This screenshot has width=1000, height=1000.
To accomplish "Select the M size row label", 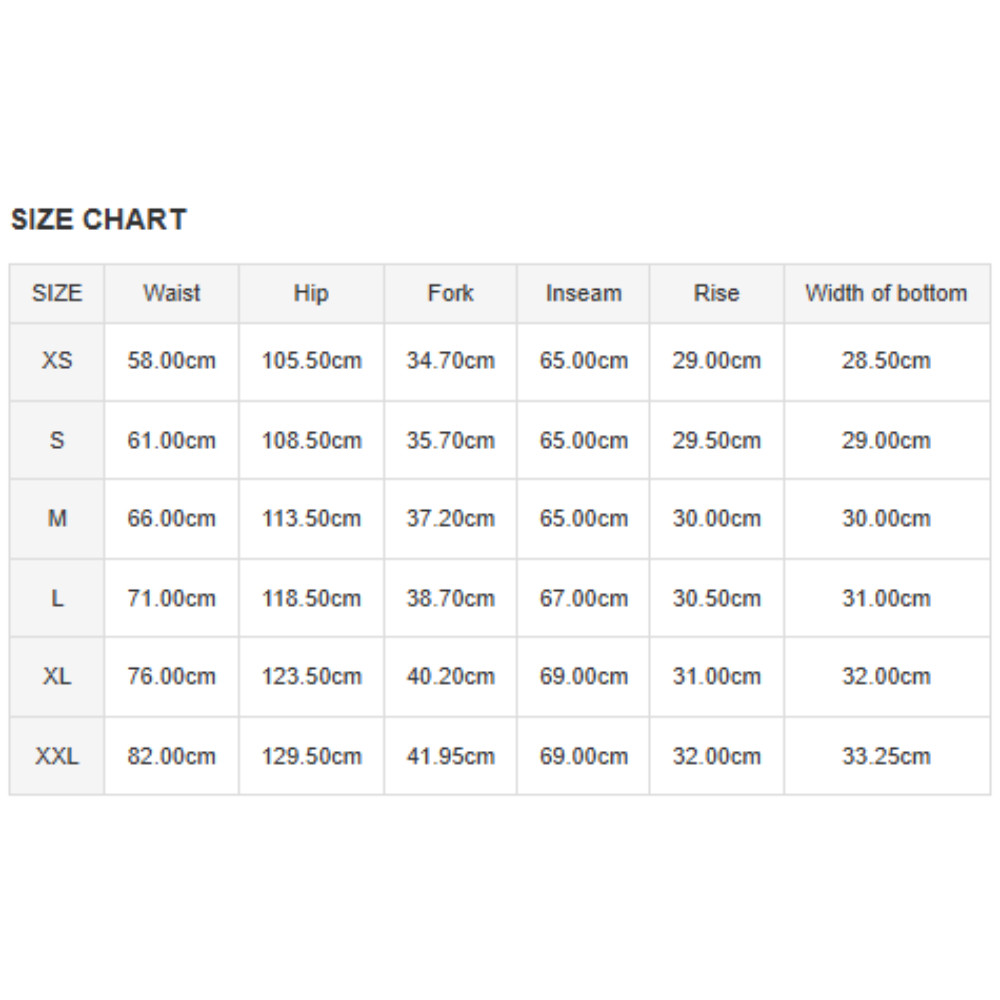I will pos(57,519).
